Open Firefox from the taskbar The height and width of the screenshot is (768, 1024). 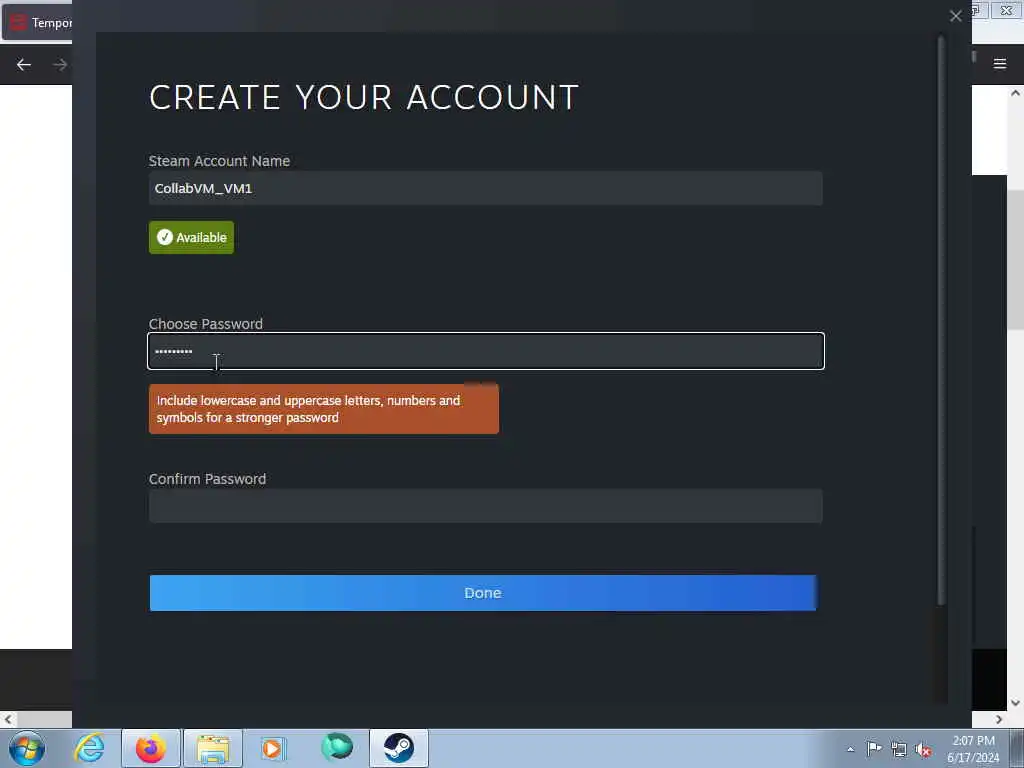[151, 748]
